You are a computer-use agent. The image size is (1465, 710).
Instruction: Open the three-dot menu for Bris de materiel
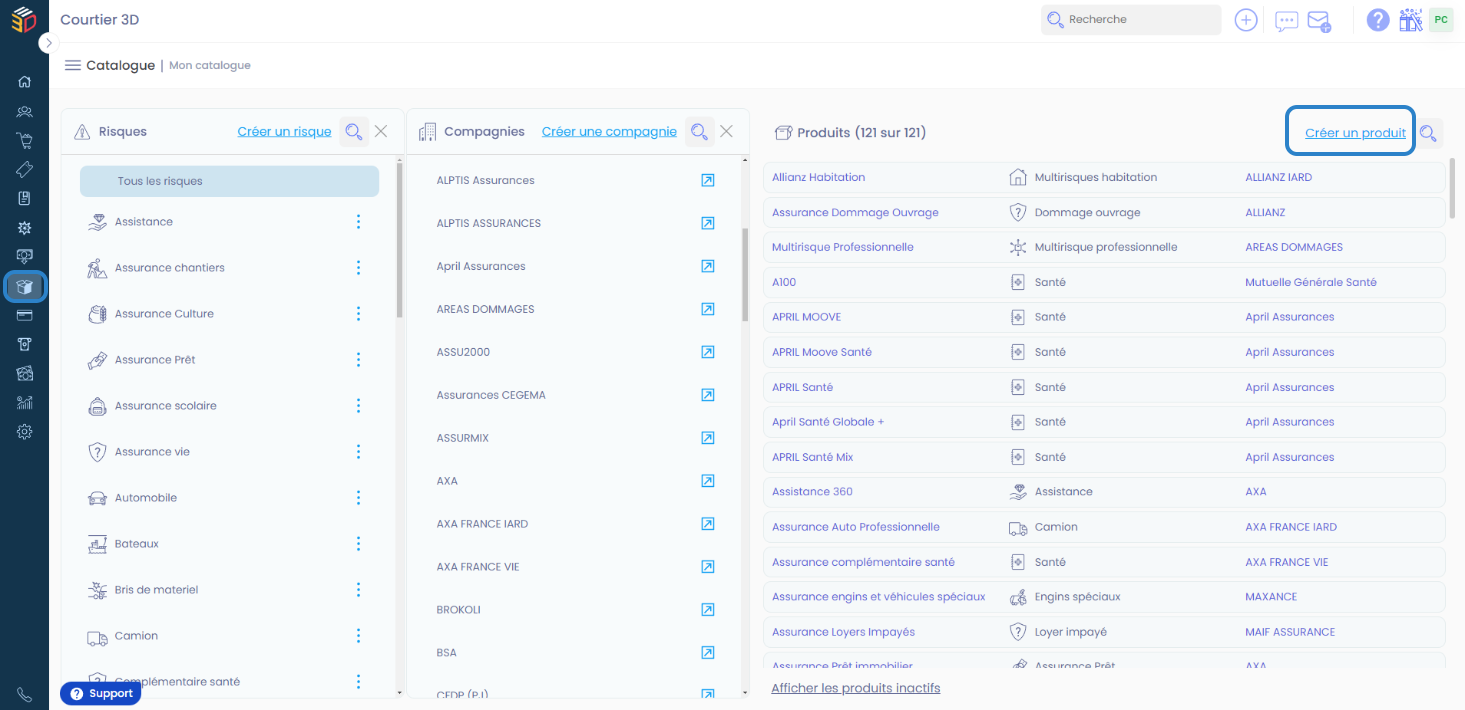(x=358, y=590)
